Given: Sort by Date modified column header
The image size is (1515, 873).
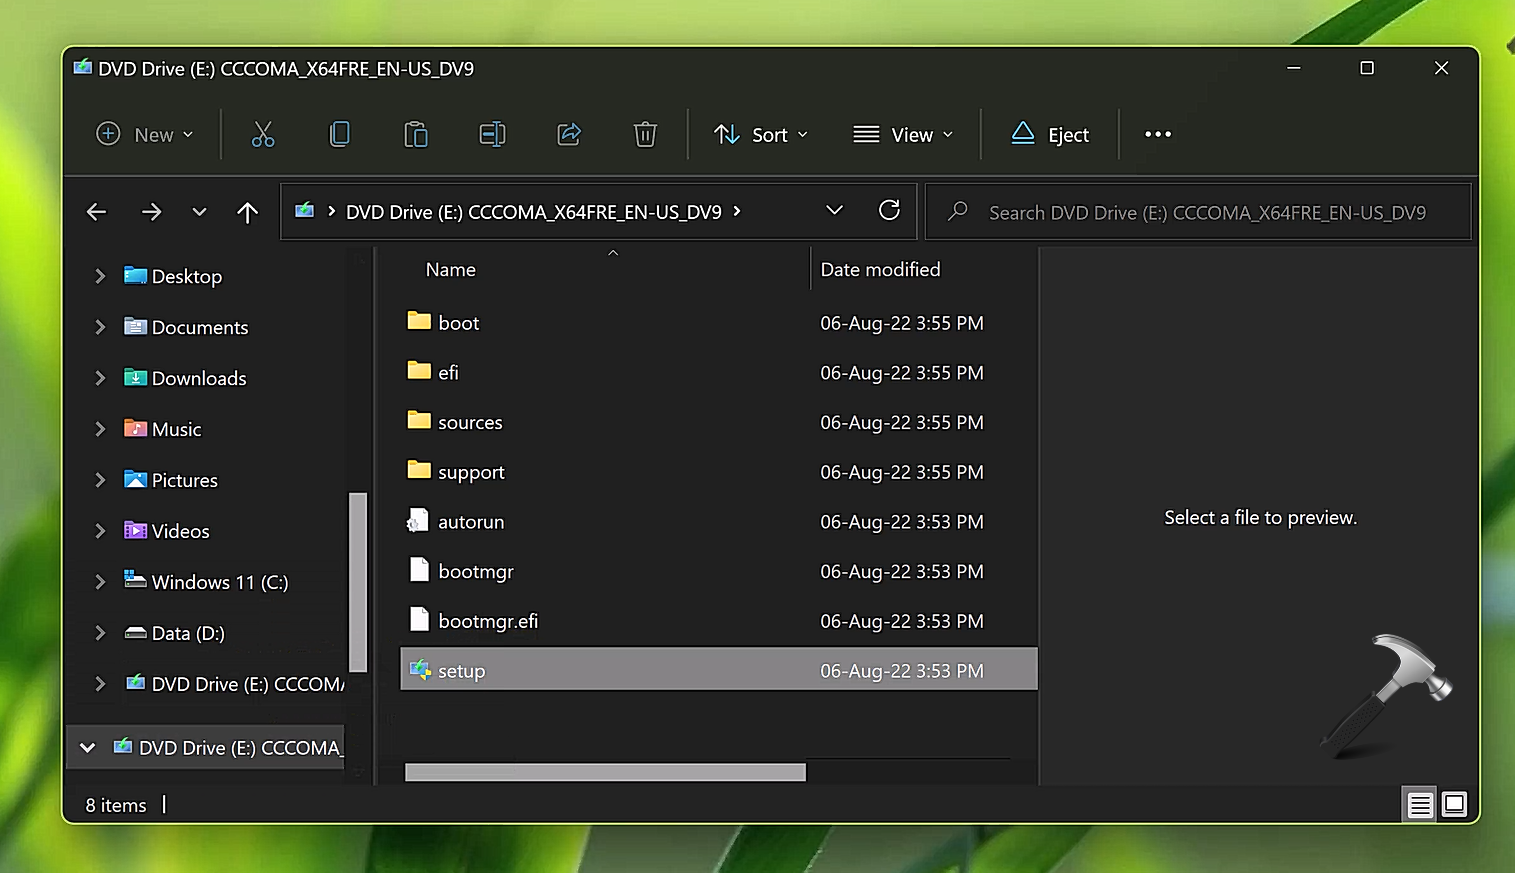Looking at the screenshot, I should click(x=880, y=270).
